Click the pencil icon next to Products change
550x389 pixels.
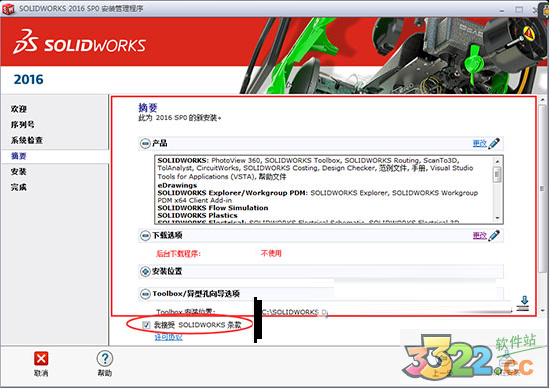(494, 143)
